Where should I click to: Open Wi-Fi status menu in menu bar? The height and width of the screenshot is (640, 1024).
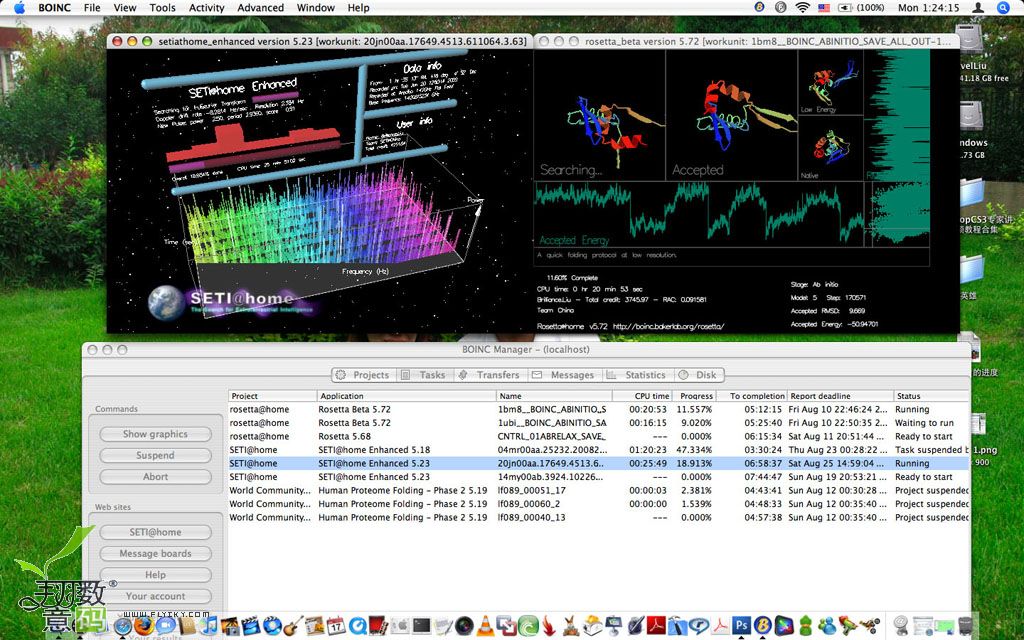pyautogui.click(x=803, y=7)
